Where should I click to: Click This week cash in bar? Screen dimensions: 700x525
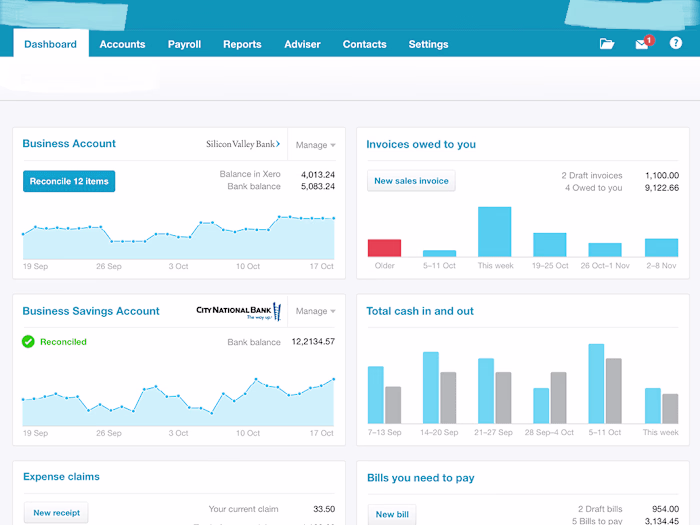653,406
